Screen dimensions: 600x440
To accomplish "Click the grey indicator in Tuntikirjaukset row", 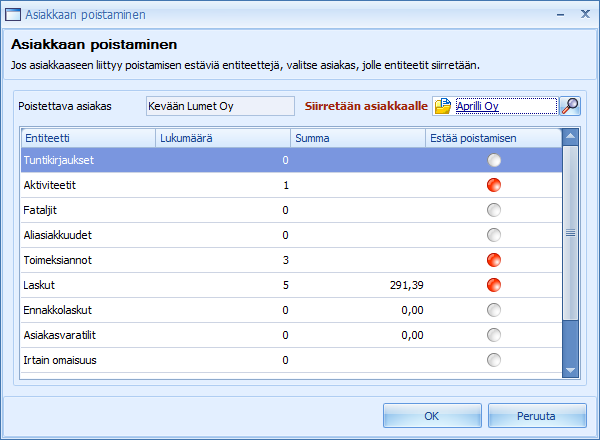I will (494, 160).
